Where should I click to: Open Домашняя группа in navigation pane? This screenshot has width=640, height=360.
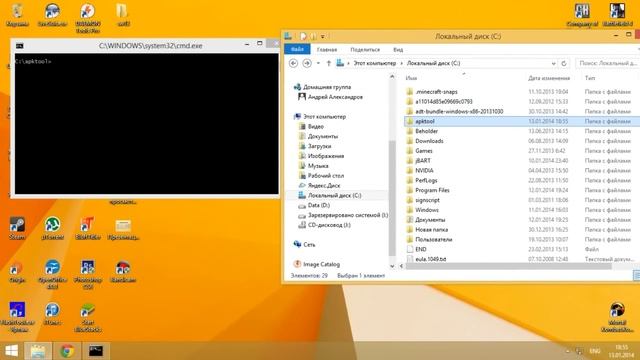(322, 87)
